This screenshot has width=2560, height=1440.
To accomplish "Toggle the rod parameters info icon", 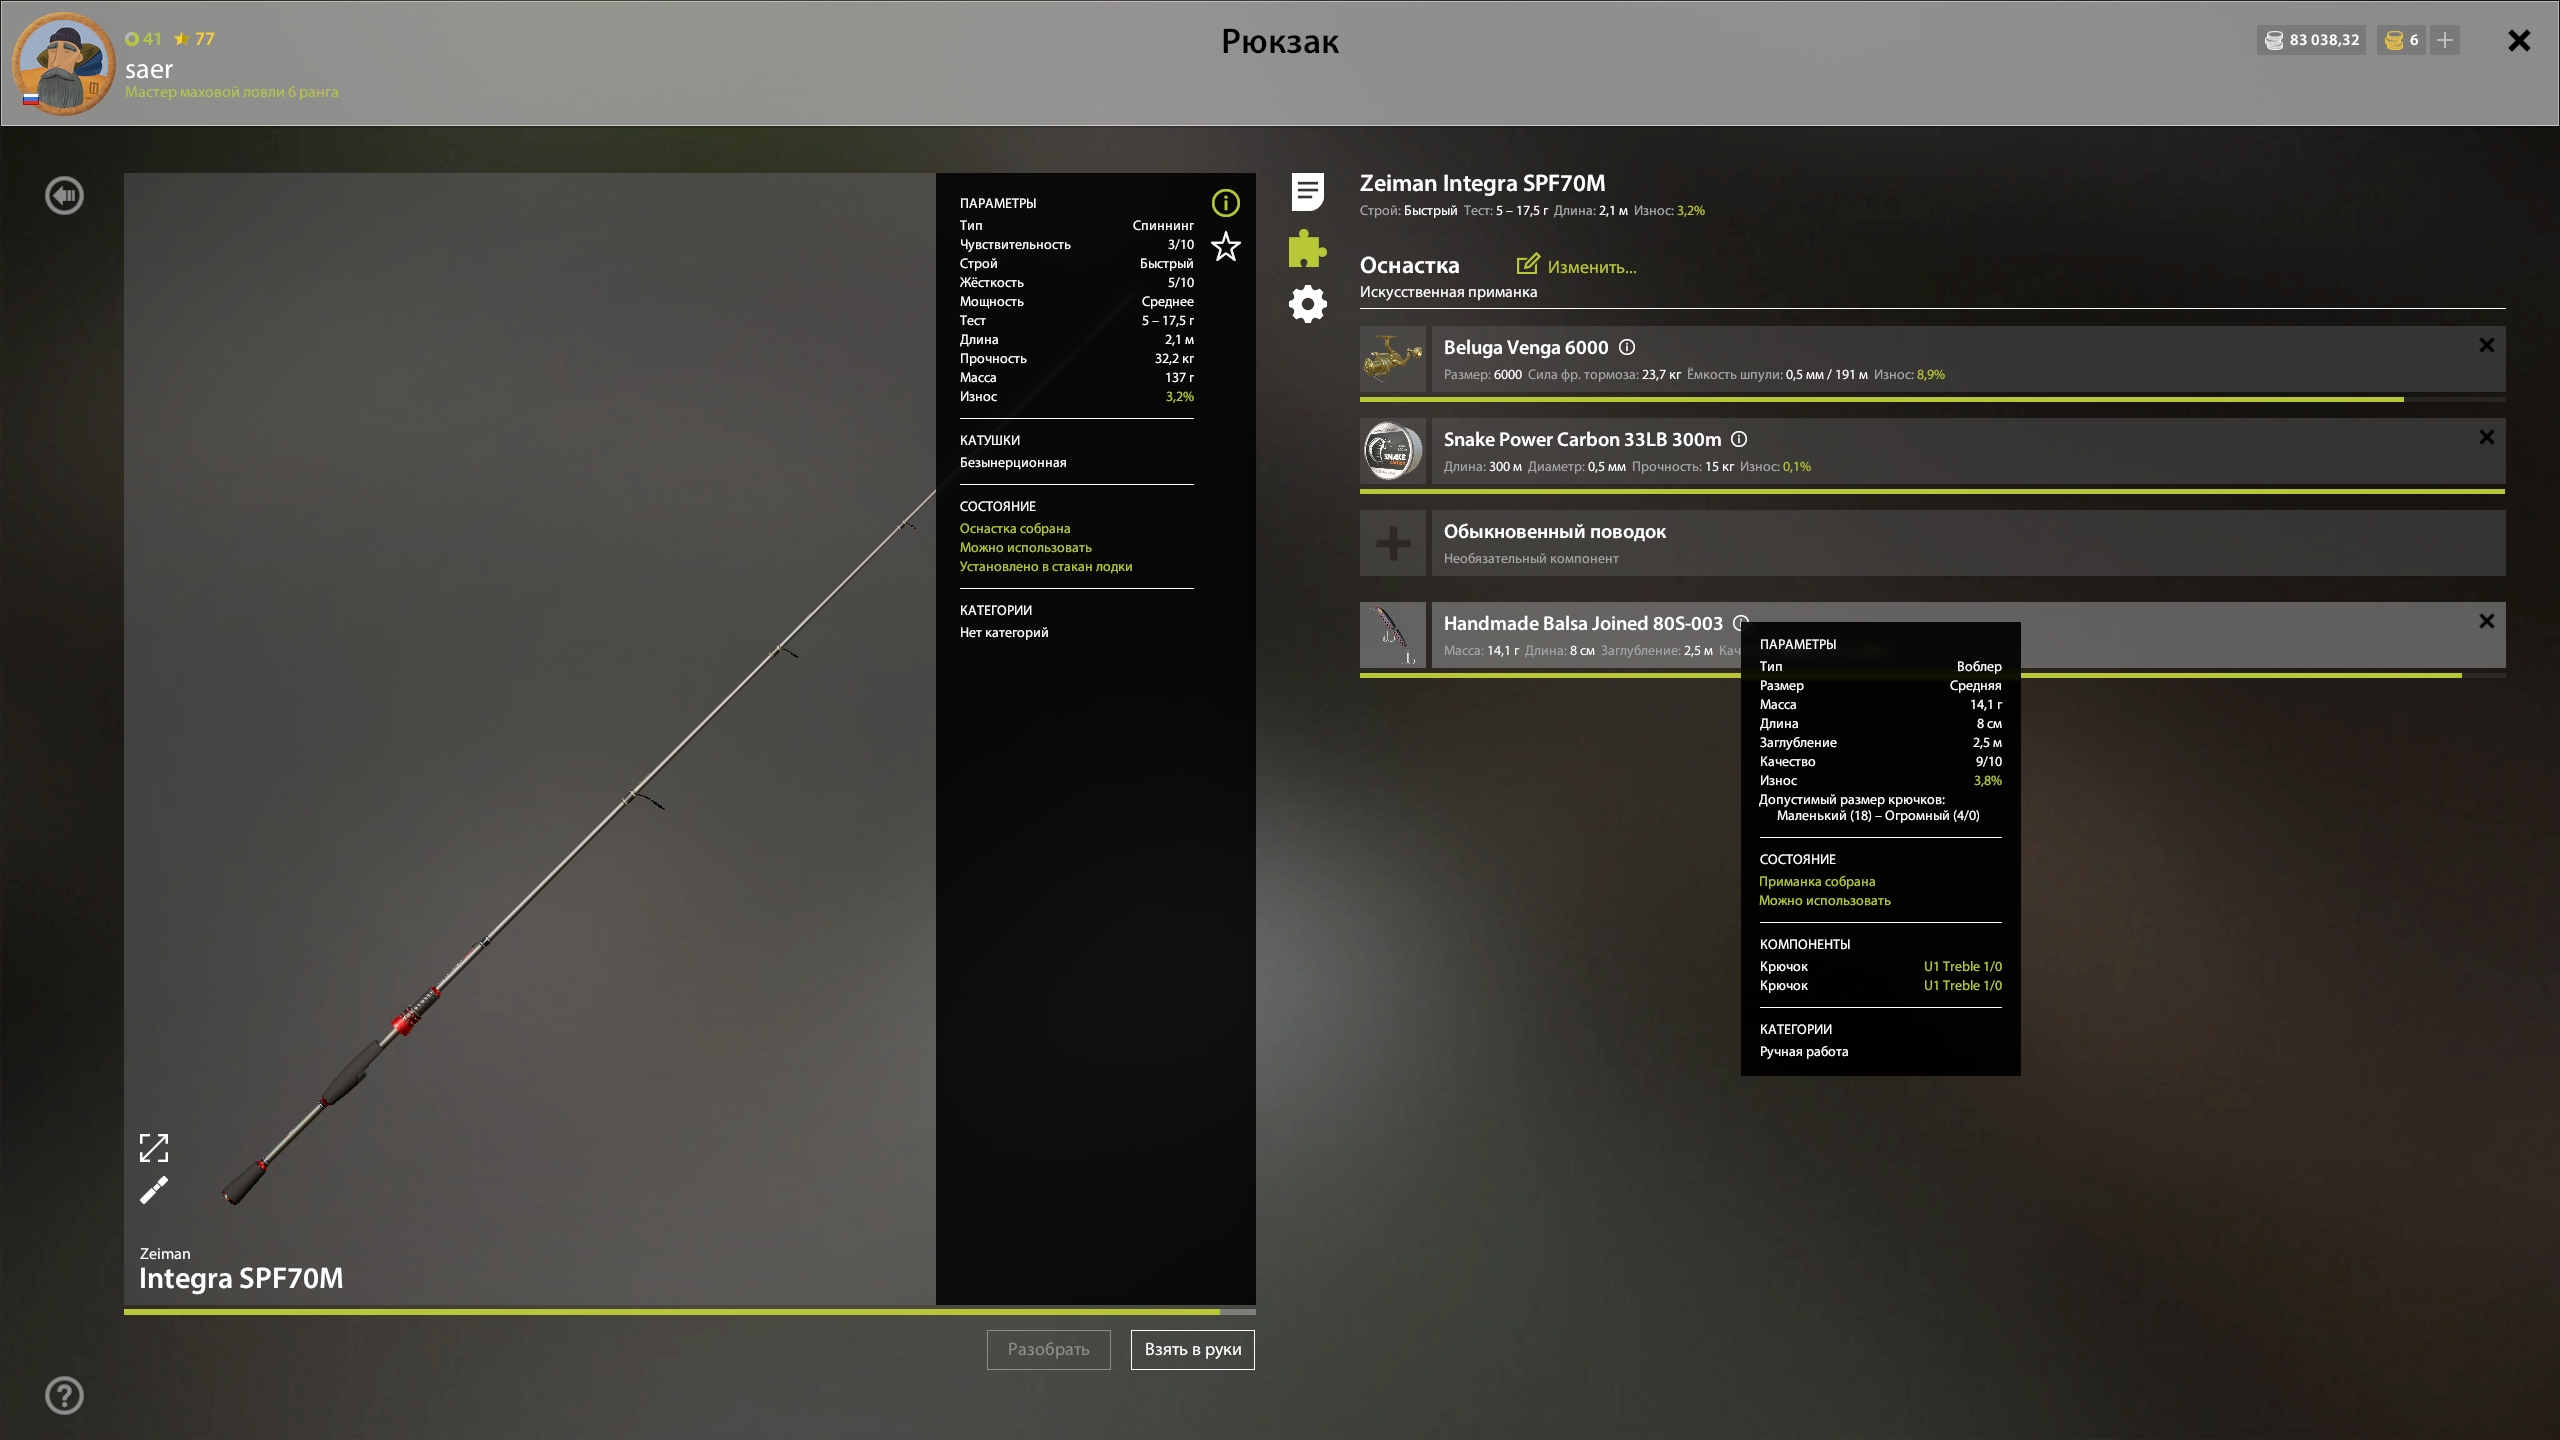I will (x=1226, y=203).
